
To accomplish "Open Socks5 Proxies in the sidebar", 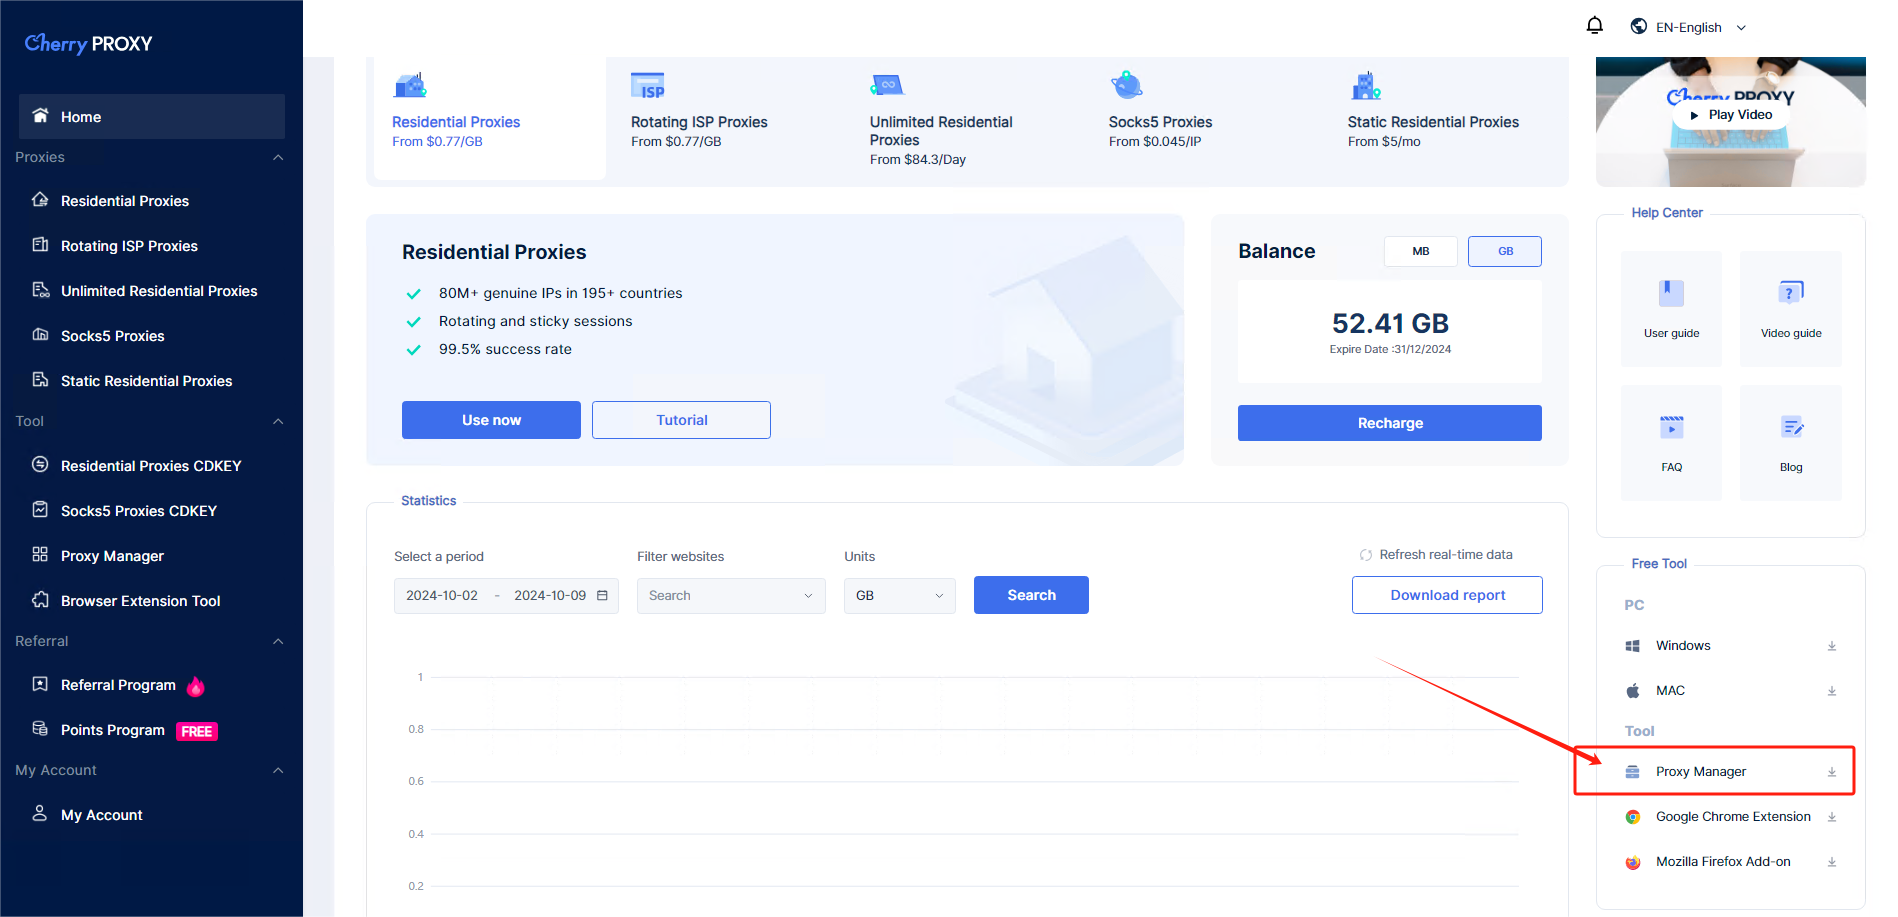I will coord(112,336).
